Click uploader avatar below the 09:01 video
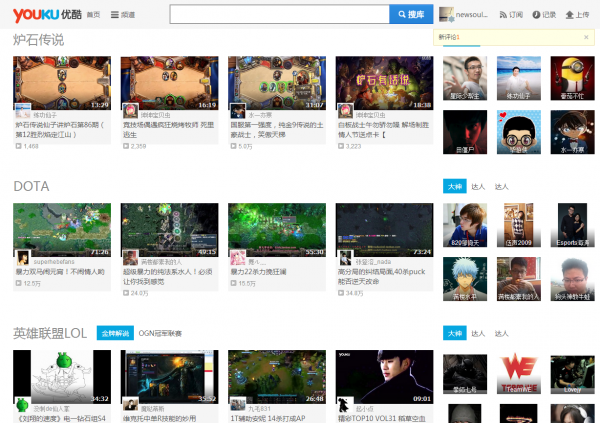This screenshot has height=423, width=600. click(x=345, y=405)
